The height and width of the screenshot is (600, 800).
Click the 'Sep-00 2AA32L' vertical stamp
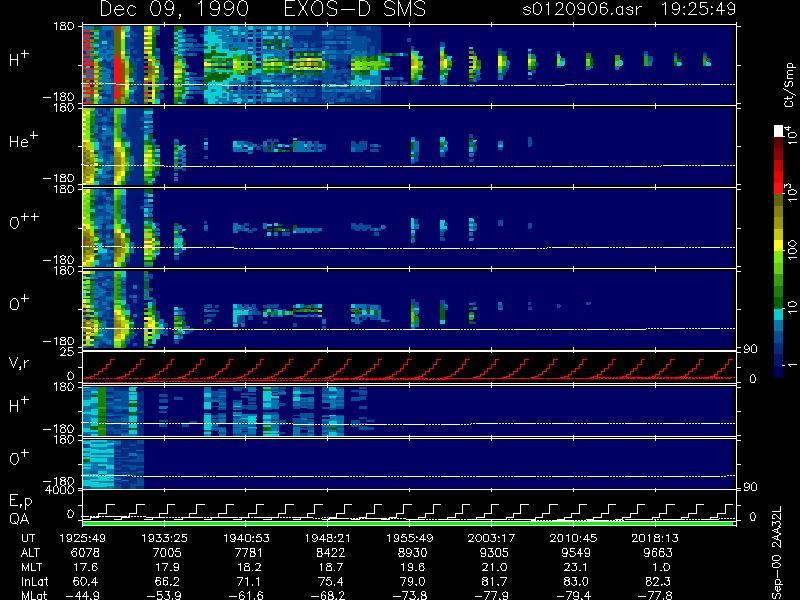coord(777,553)
